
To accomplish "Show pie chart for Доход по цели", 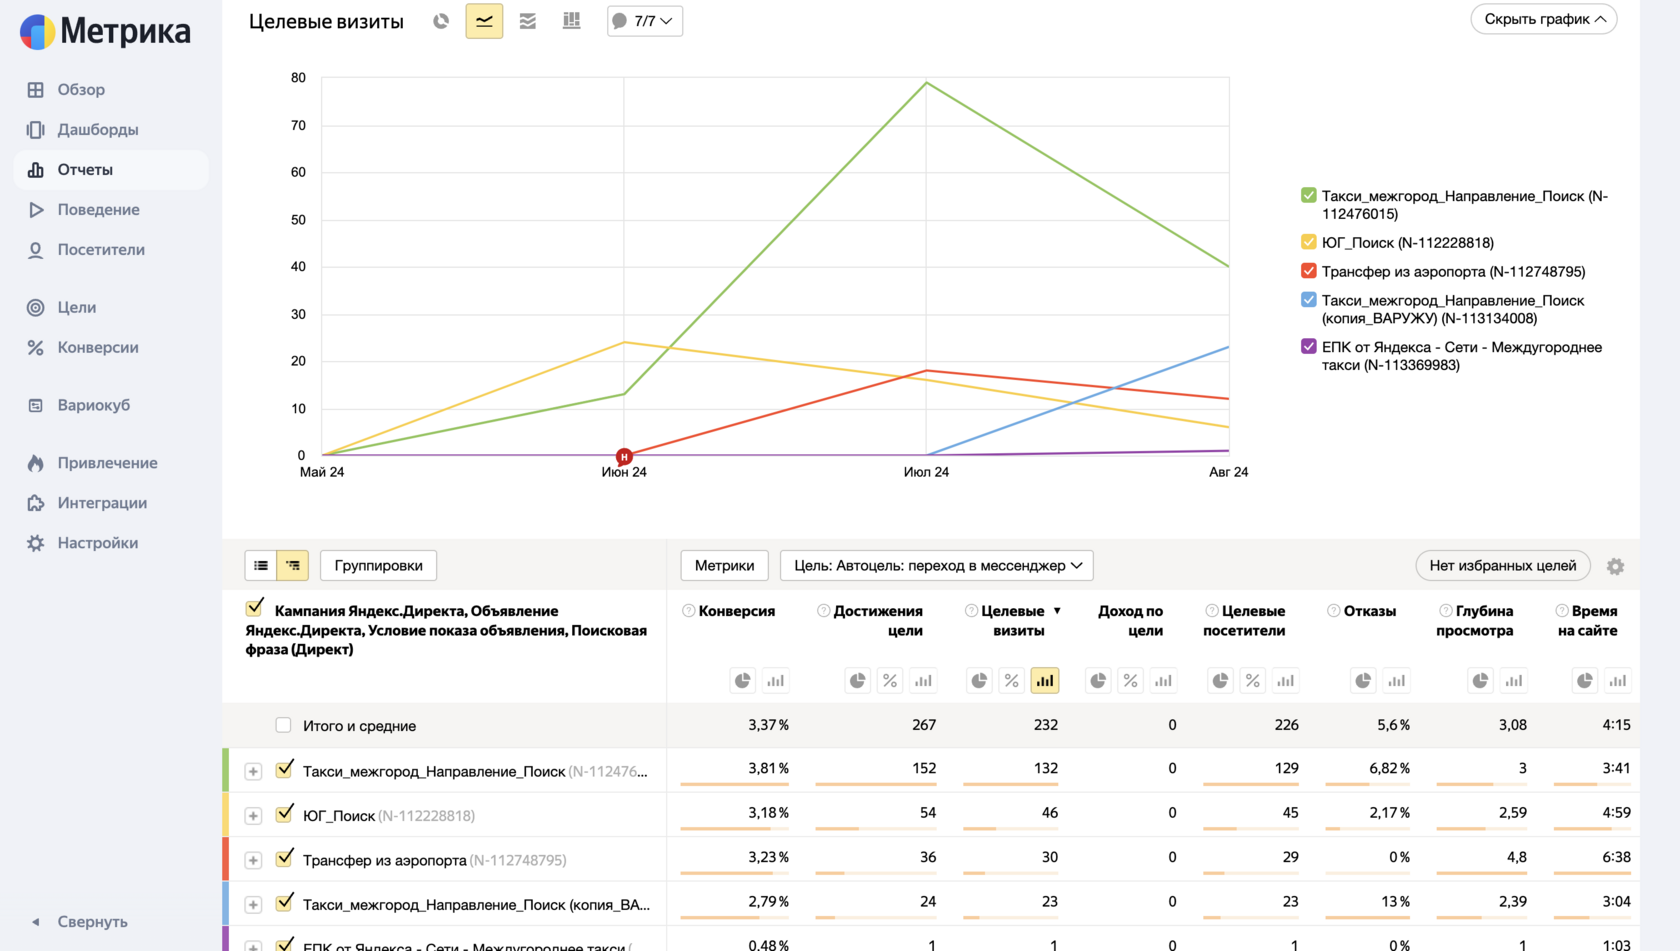I will coord(1098,681).
